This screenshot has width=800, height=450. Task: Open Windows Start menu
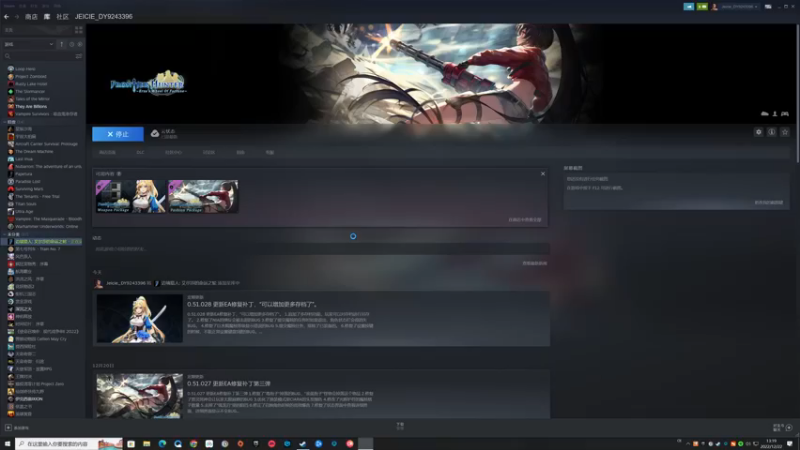pos(7,444)
